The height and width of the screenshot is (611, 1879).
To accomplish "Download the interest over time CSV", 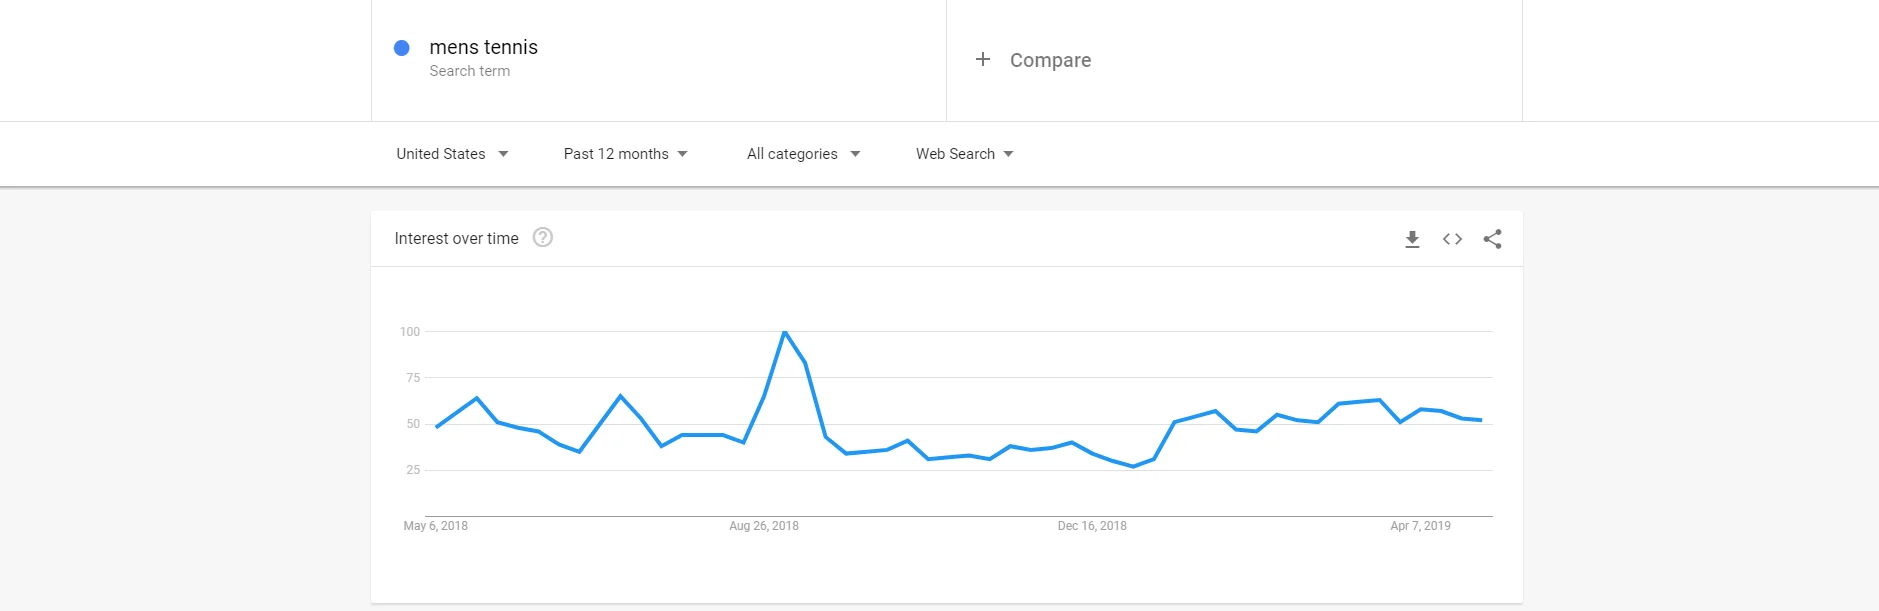I will (x=1412, y=239).
